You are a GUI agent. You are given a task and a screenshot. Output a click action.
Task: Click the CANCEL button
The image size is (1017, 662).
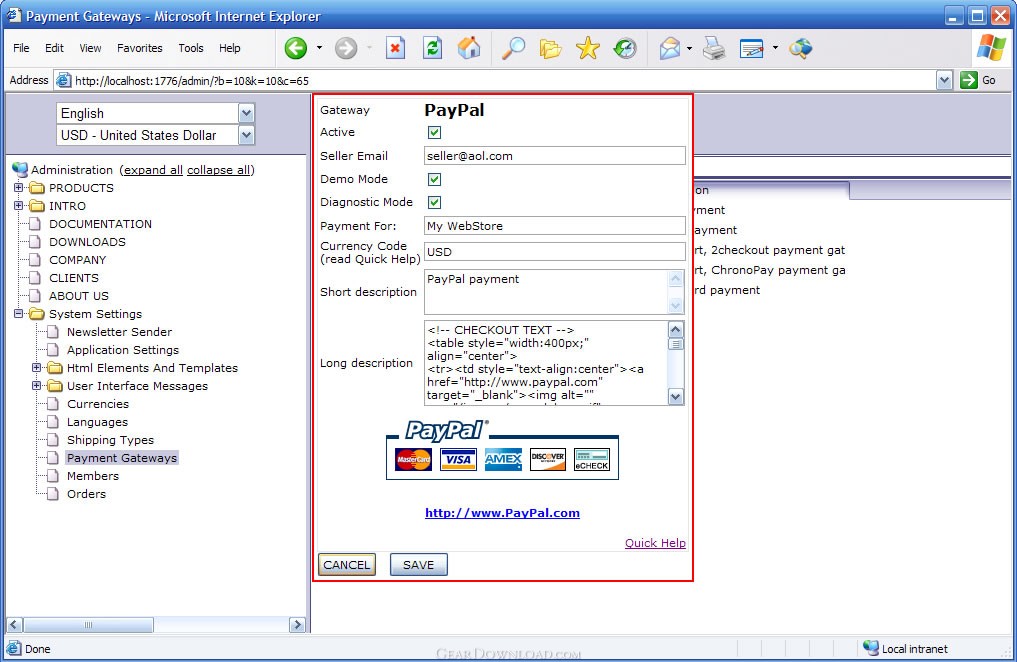(347, 565)
